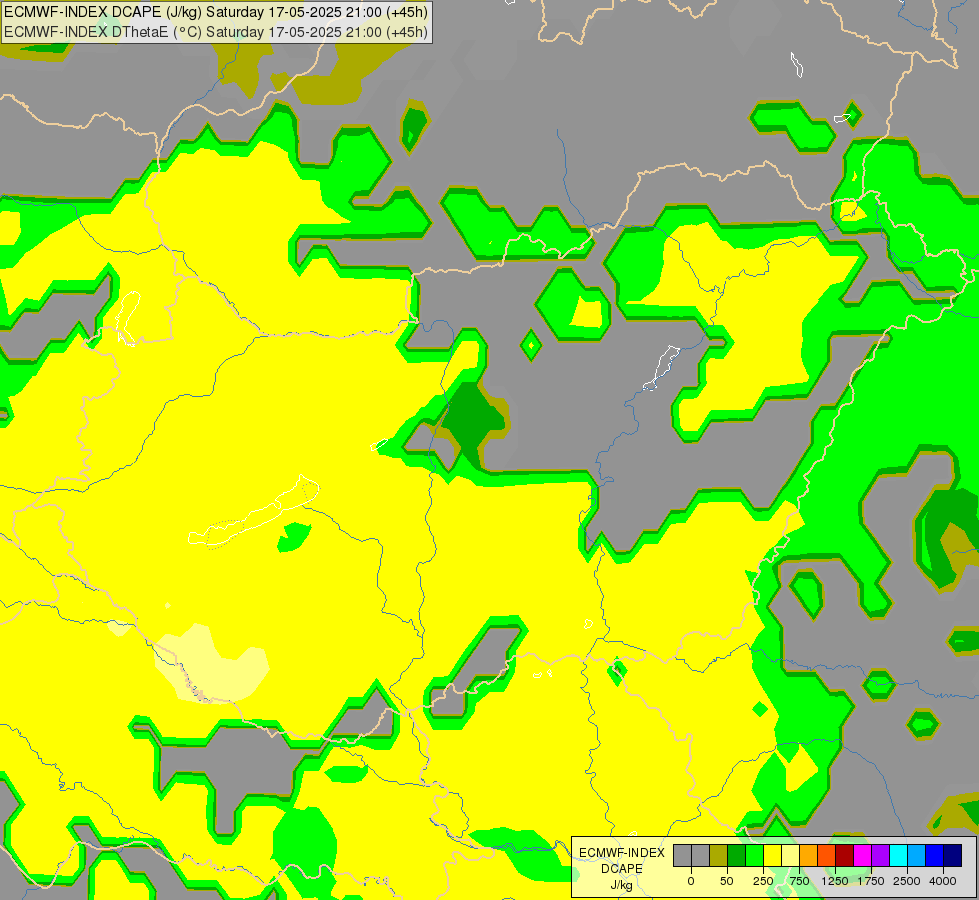Pick the dark red legend swatch
The image size is (979, 900).
[845, 855]
